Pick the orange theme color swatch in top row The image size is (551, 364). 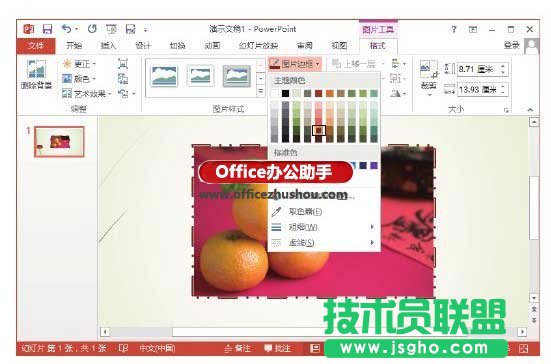coord(329,93)
